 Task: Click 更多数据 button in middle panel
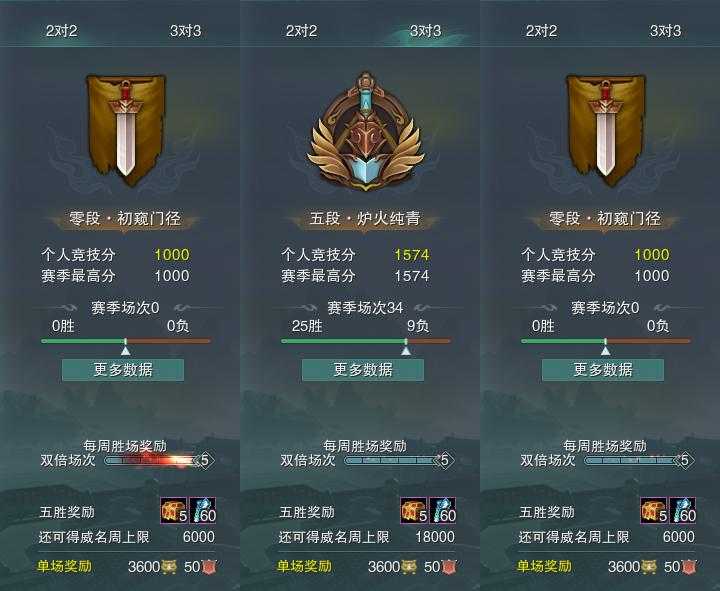tap(363, 370)
